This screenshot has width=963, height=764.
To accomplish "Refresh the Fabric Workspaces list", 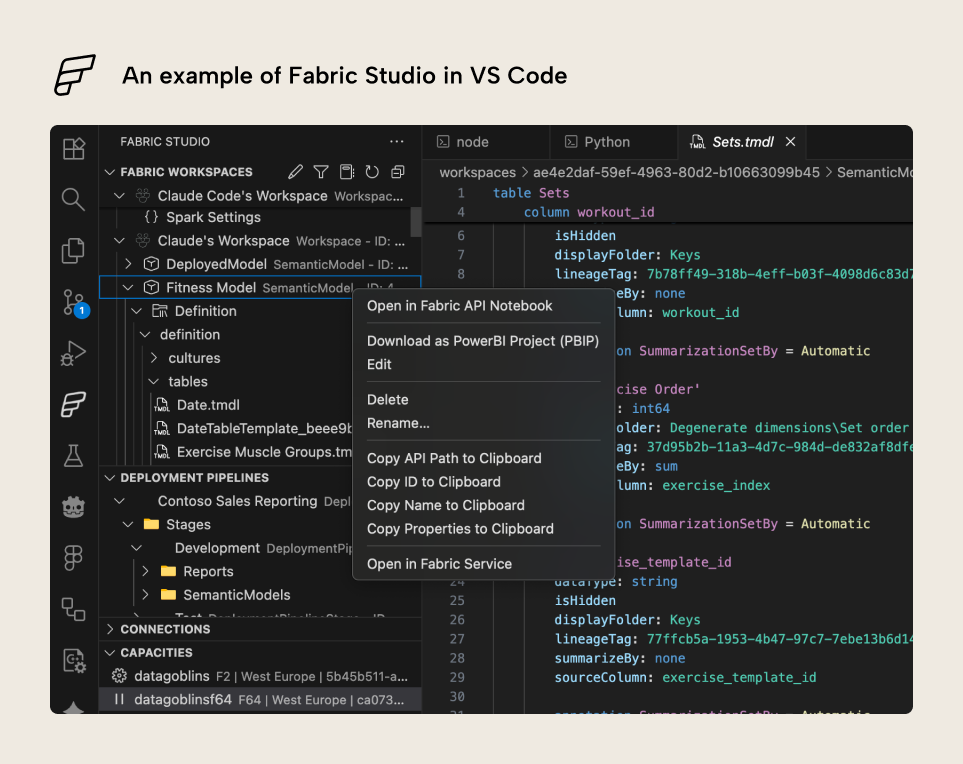I will click(372, 172).
